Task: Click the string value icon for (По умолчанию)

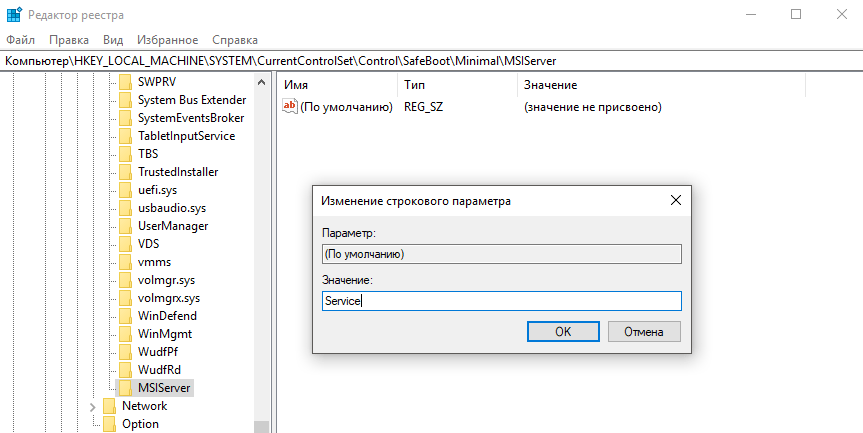Action: pyautogui.click(x=290, y=107)
